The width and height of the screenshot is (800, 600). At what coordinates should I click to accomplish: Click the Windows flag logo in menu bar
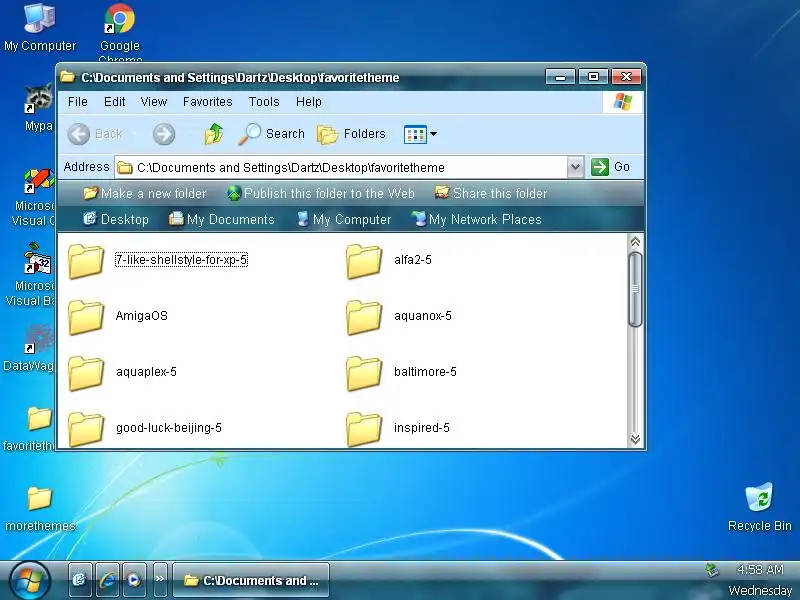(622, 102)
